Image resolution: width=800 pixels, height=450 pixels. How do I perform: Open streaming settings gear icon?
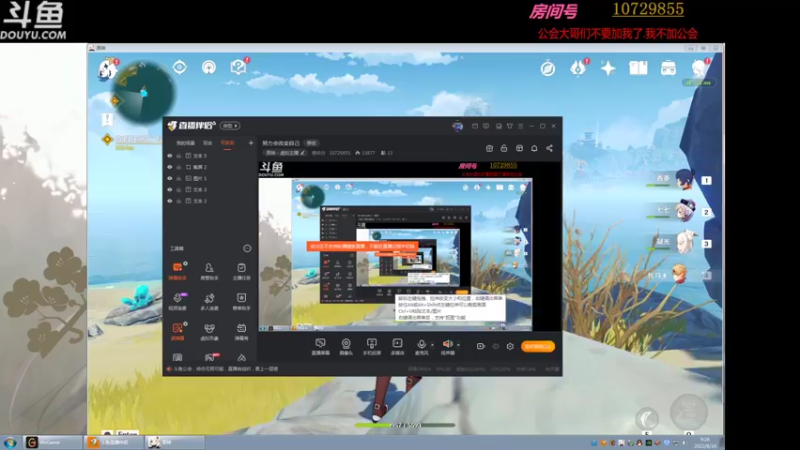tap(510, 346)
